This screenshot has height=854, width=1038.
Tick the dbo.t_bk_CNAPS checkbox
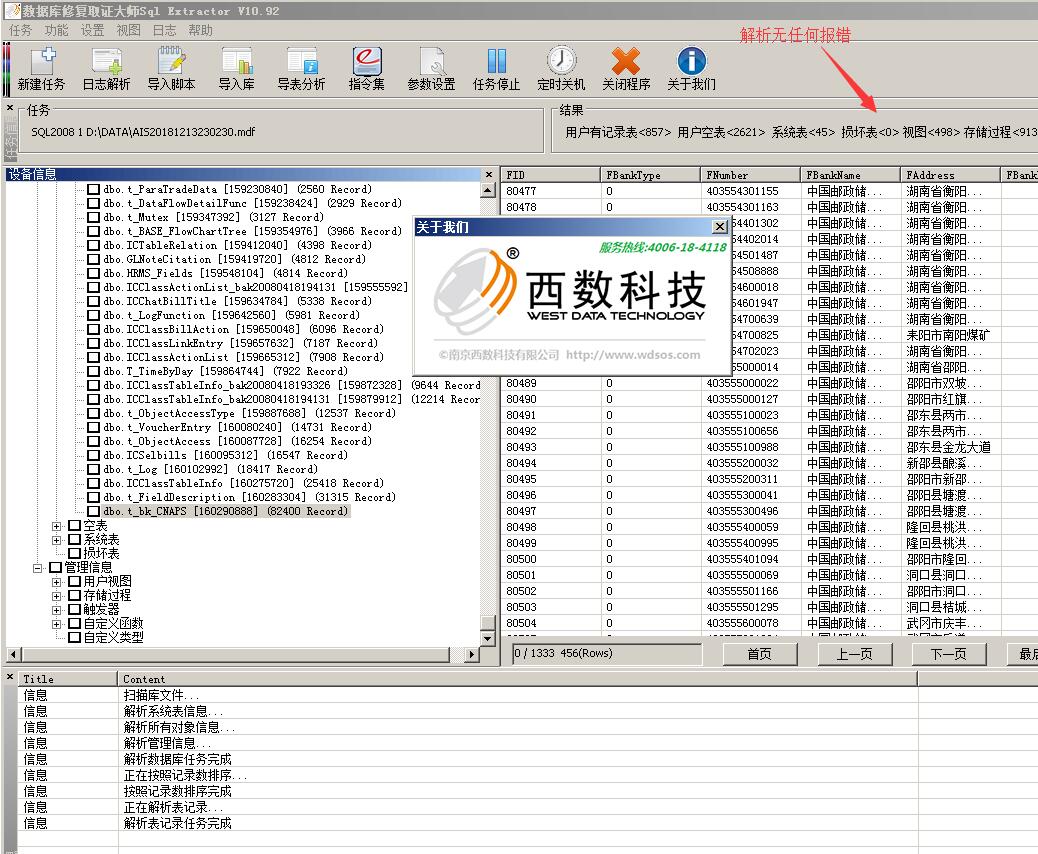coord(93,511)
